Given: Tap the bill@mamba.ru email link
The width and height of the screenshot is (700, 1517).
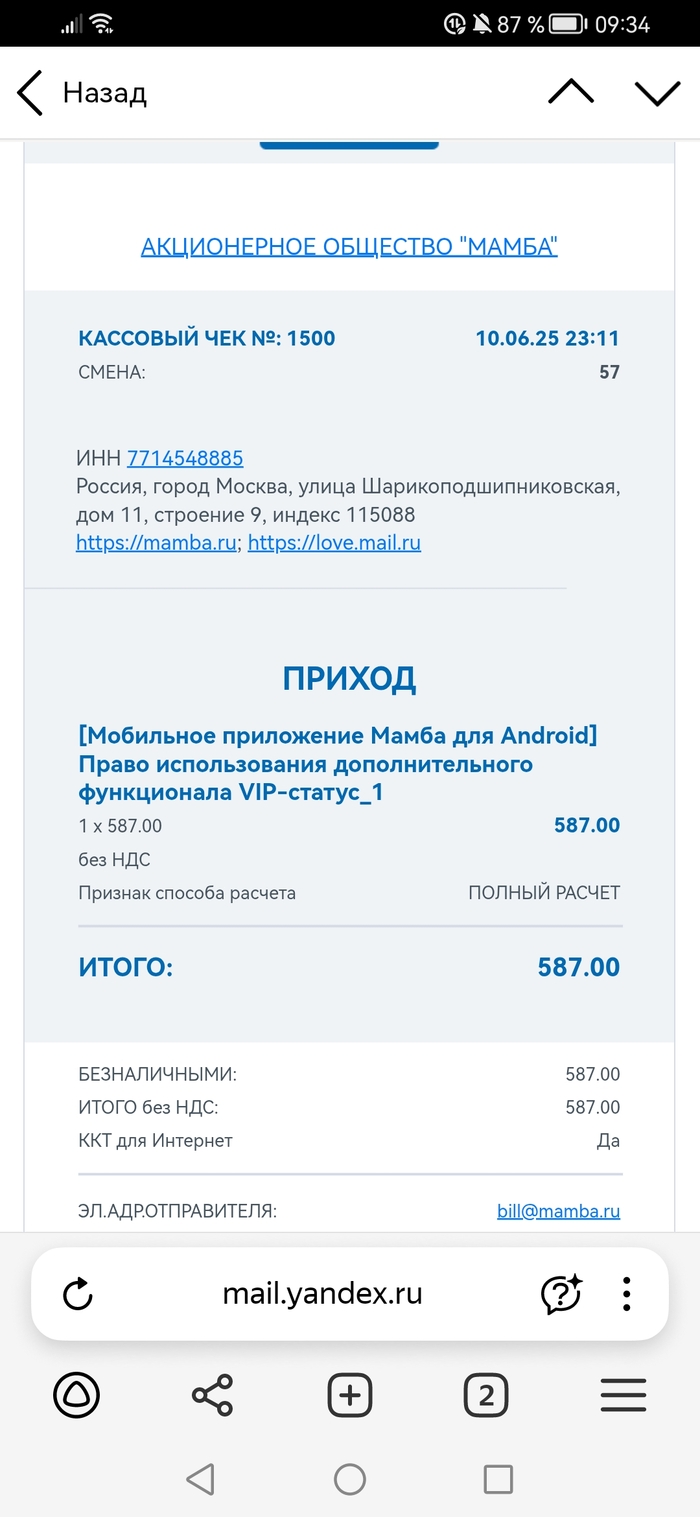Looking at the screenshot, I should pos(558,1211).
